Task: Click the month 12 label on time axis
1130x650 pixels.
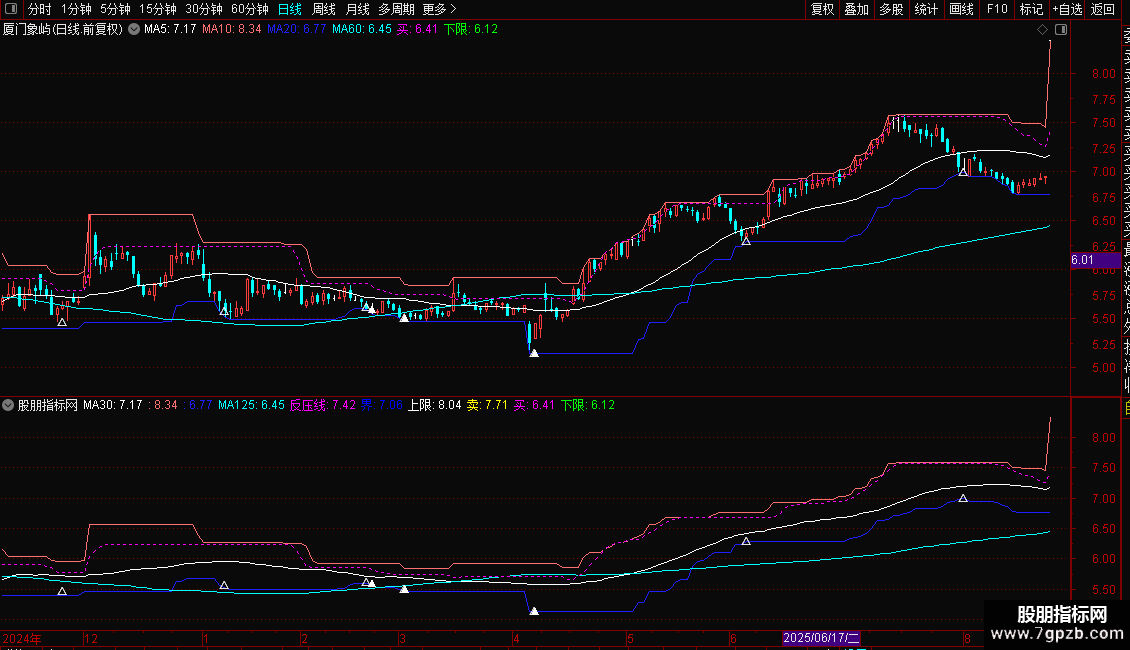Action: (x=92, y=638)
